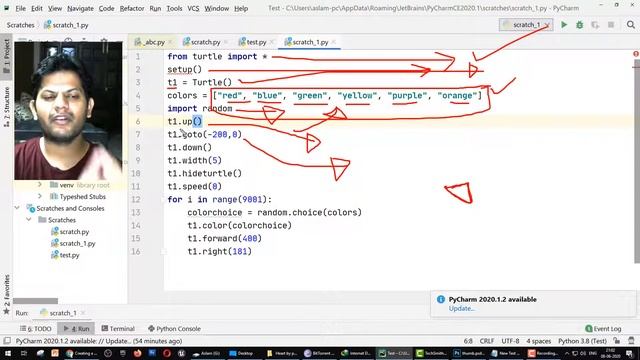The width and height of the screenshot is (640, 360).
Task: Select scratch.py in project tree
Action: pyautogui.click(x=70, y=231)
